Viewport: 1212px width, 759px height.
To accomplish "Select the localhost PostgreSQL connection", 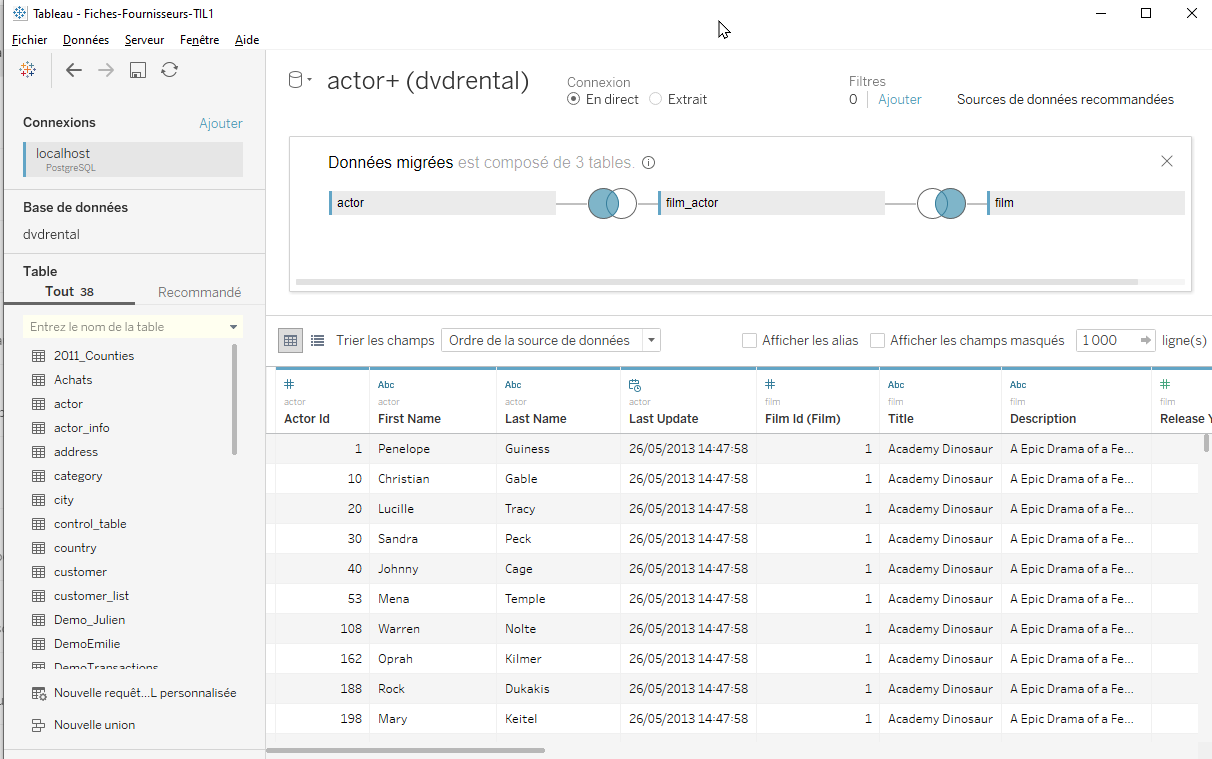I will tap(133, 159).
